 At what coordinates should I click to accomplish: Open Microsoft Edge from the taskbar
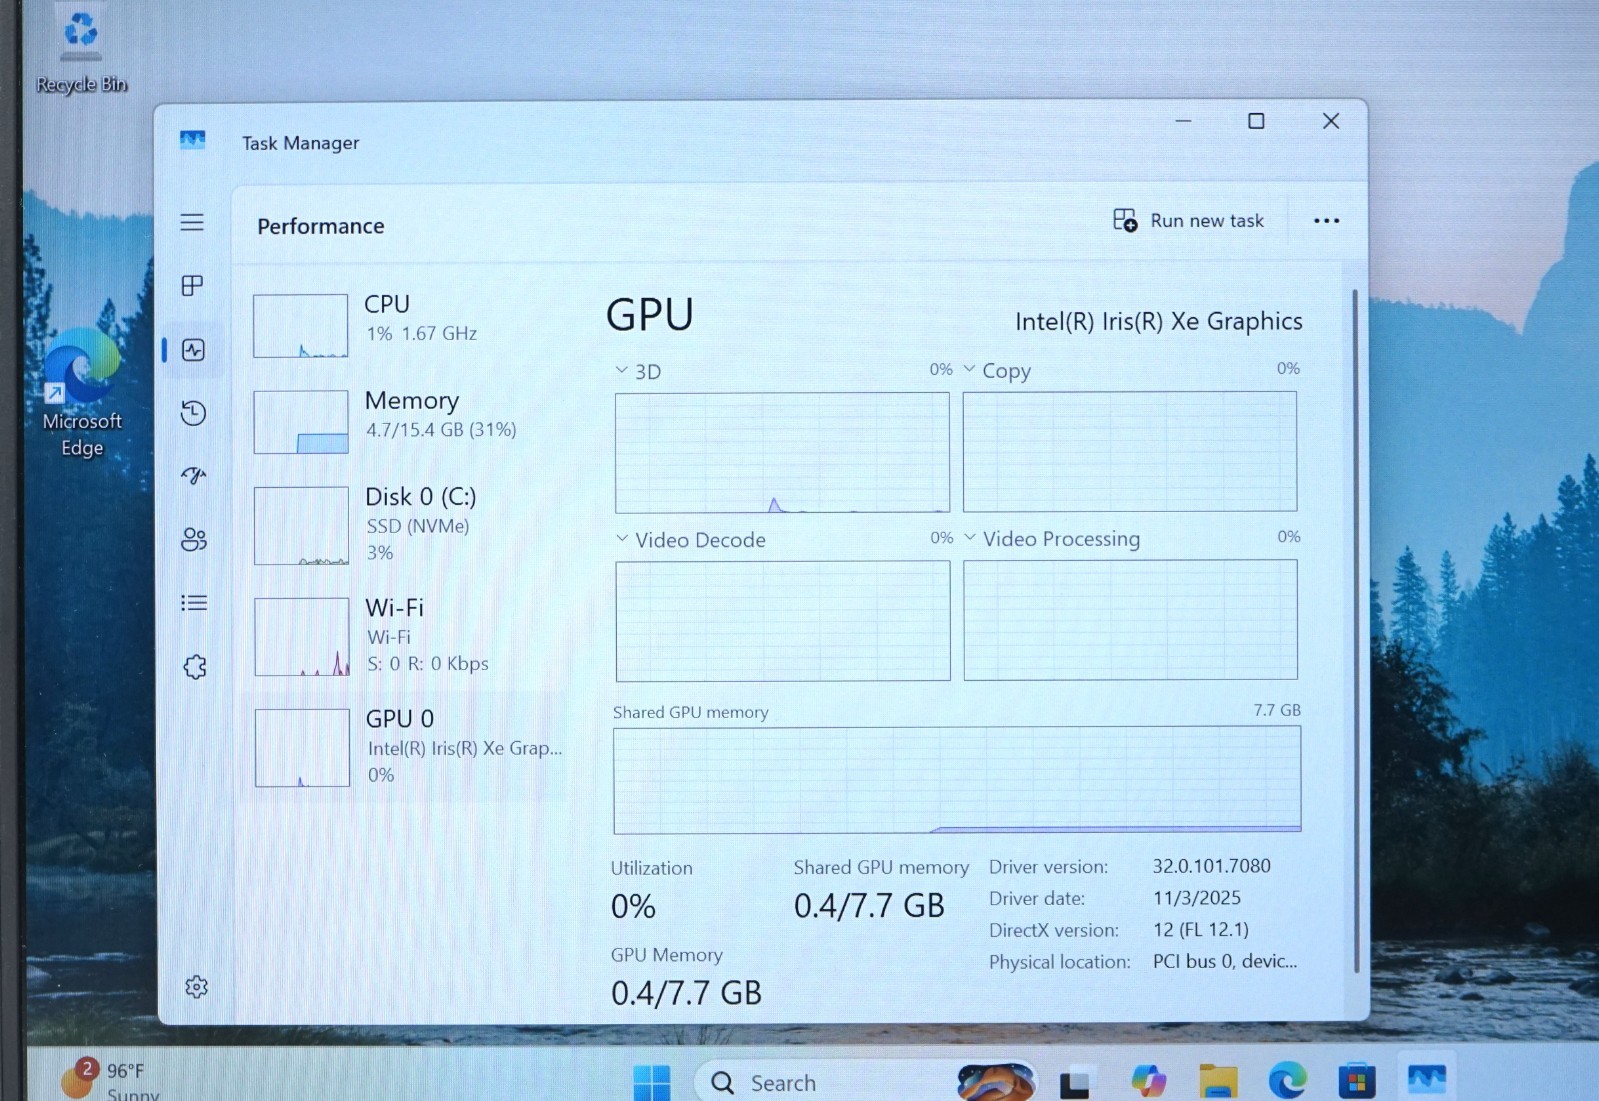click(x=1287, y=1081)
